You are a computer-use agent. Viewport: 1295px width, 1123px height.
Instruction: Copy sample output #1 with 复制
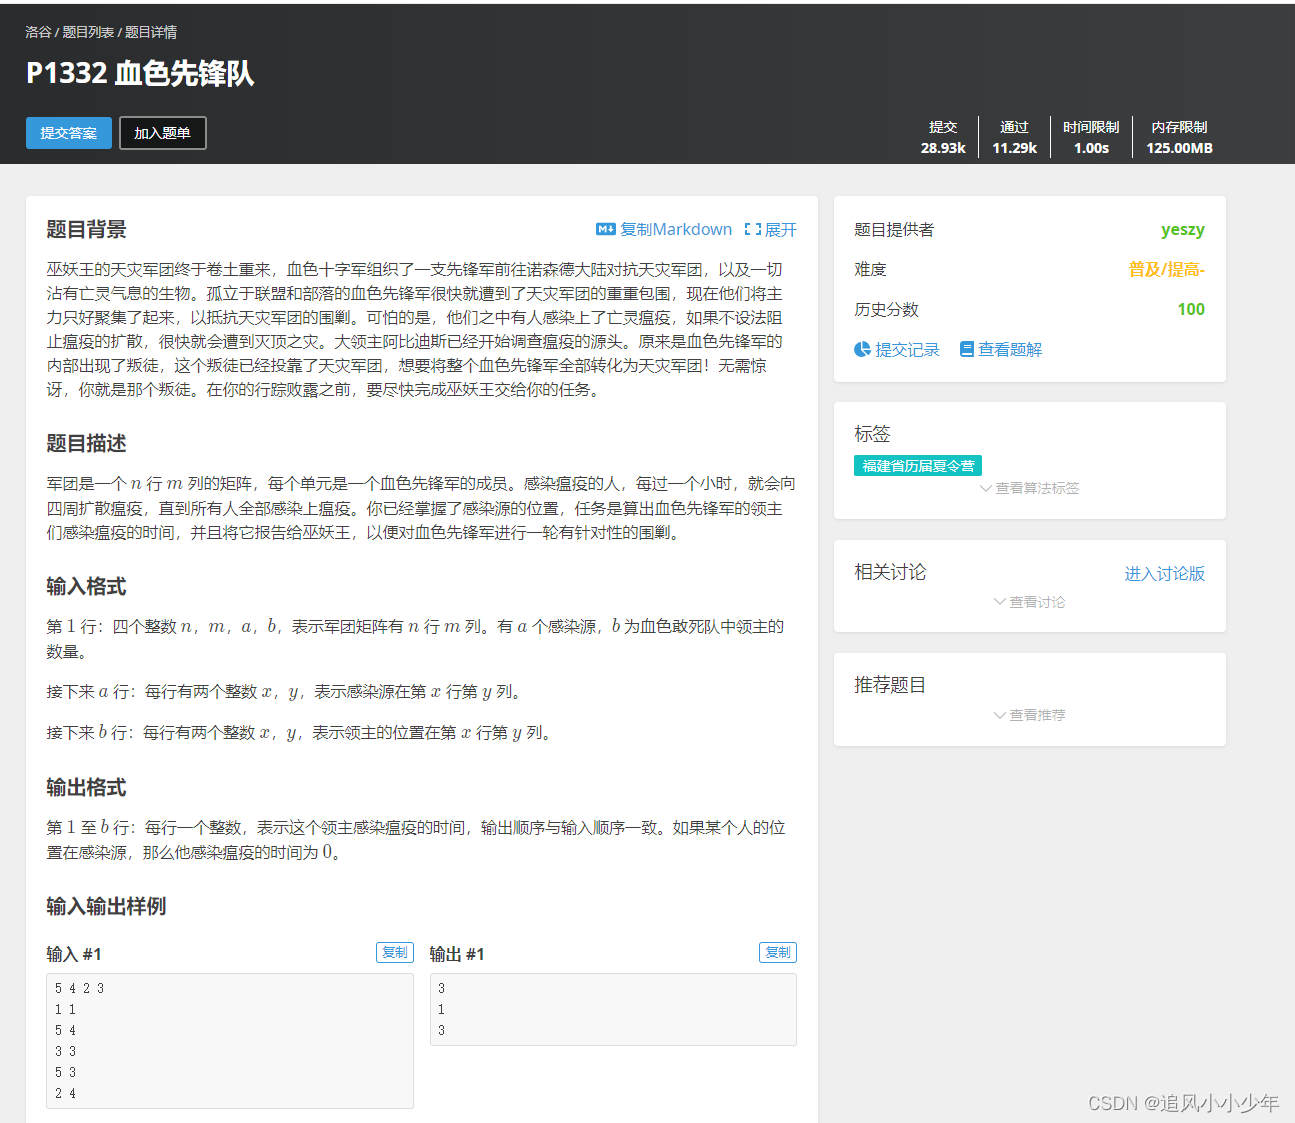click(x=778, y=952)
